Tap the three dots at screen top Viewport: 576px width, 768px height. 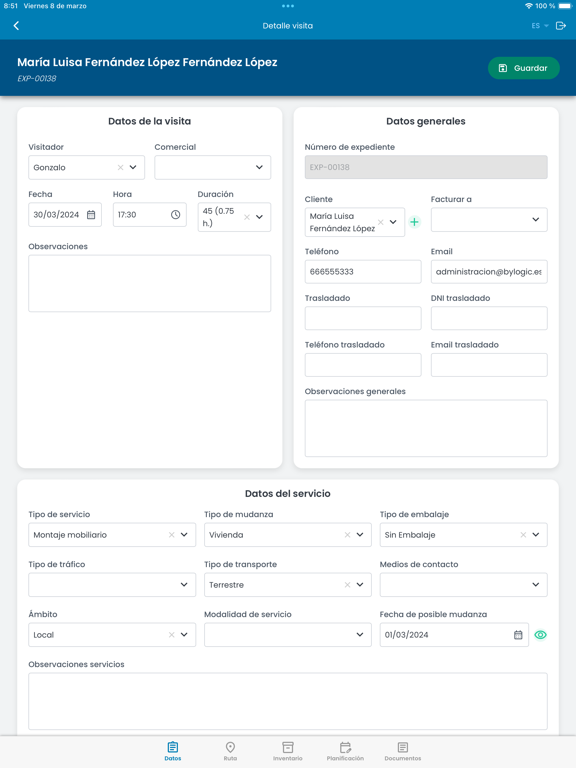[288, 6]
